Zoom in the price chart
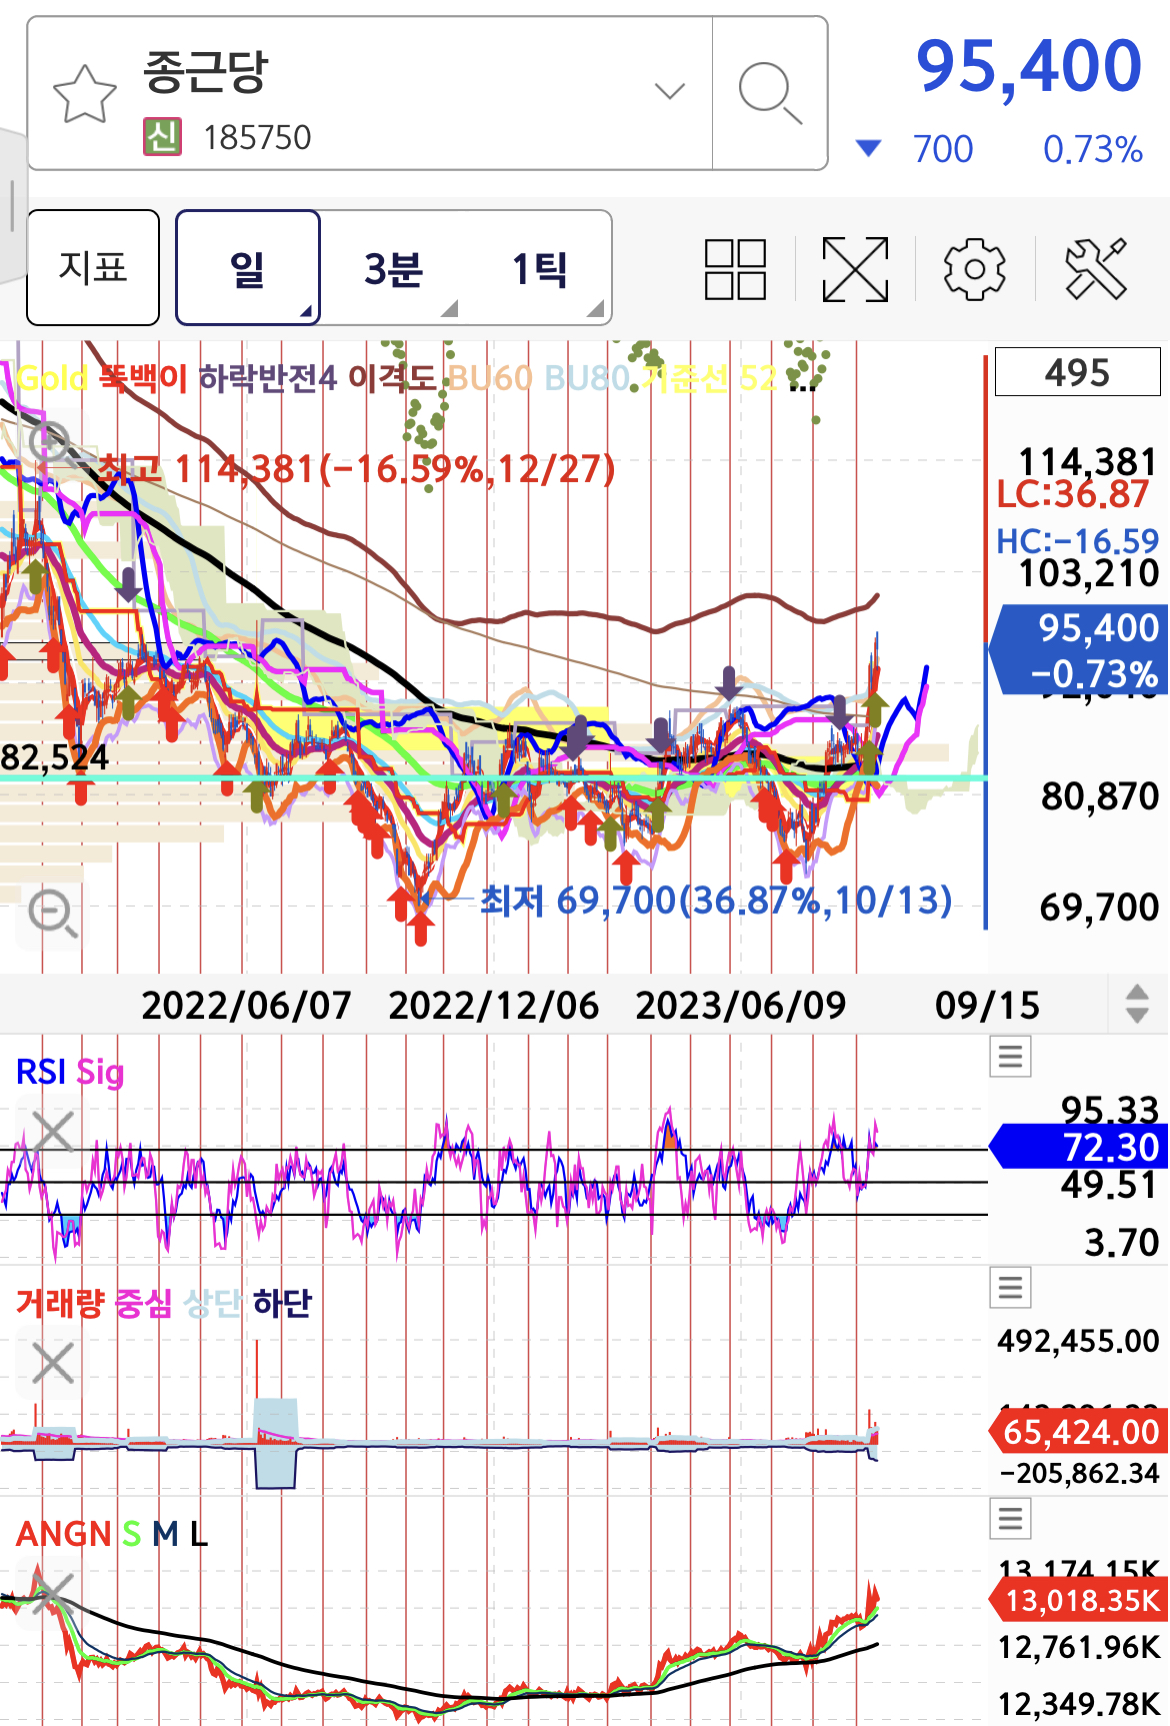Screen dimensions: 1170x1726 [x=51, y=442]
